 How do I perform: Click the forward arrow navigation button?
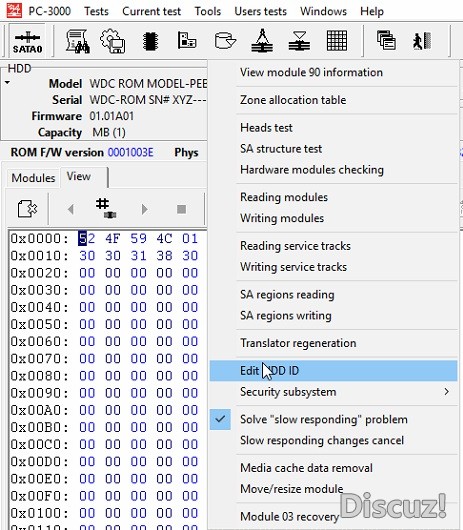145,209
